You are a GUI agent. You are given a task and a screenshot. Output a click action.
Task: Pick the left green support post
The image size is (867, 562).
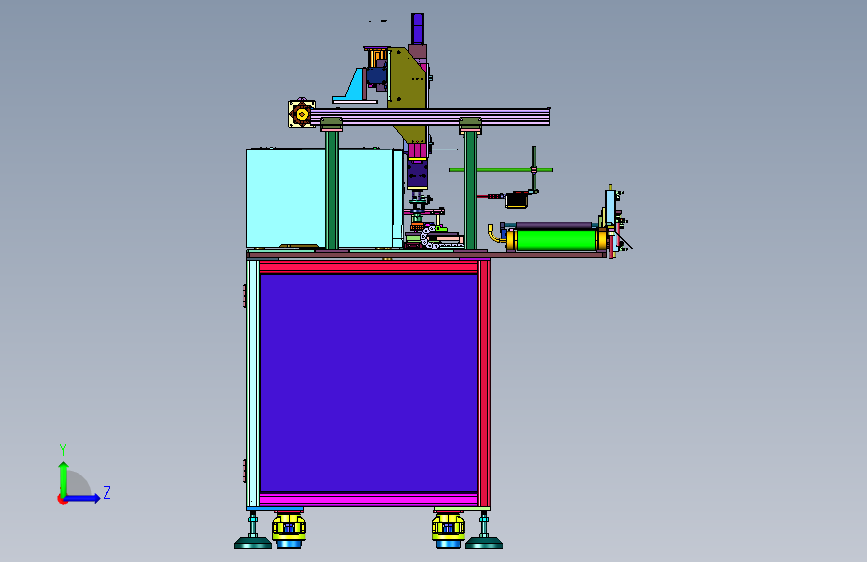coord(332,190)
